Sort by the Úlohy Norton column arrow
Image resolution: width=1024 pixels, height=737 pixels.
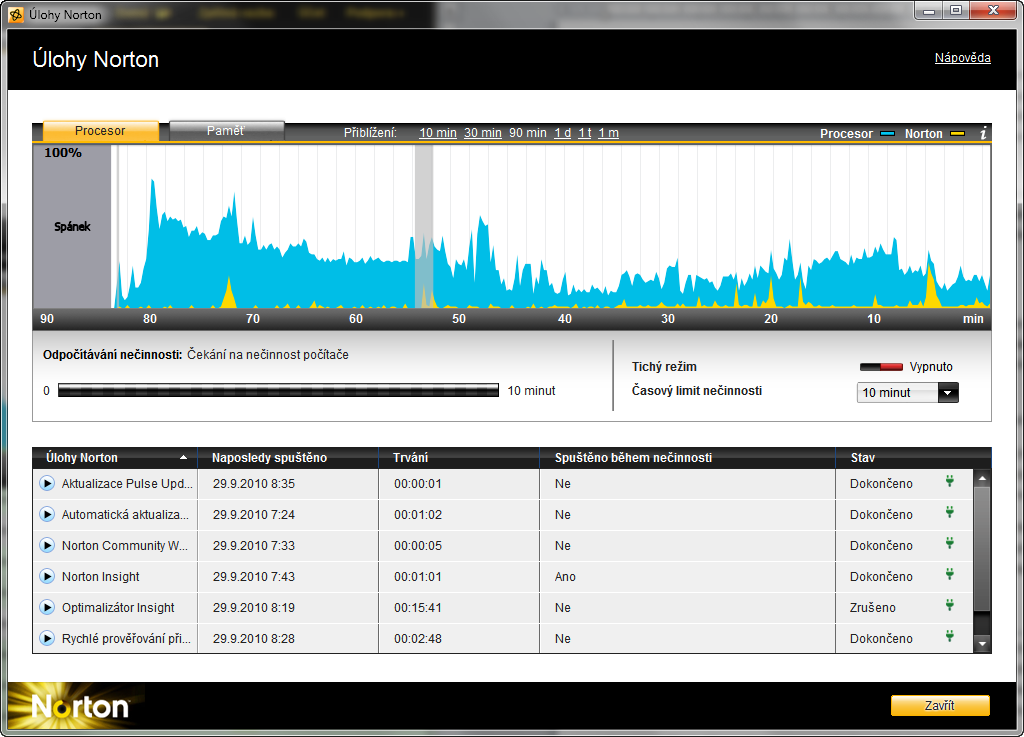[x=184, y=458]
